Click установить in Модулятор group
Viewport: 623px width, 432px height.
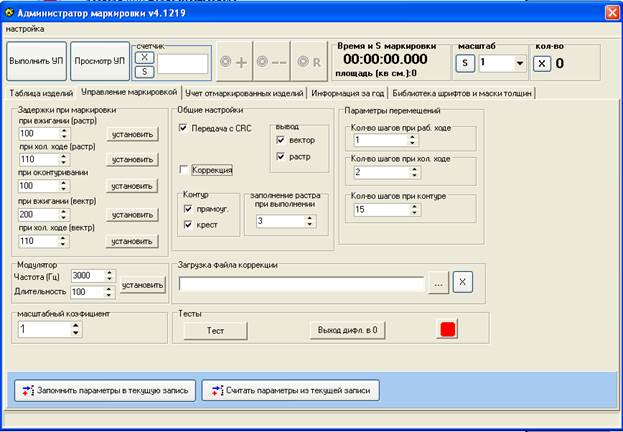pos(143,285)
